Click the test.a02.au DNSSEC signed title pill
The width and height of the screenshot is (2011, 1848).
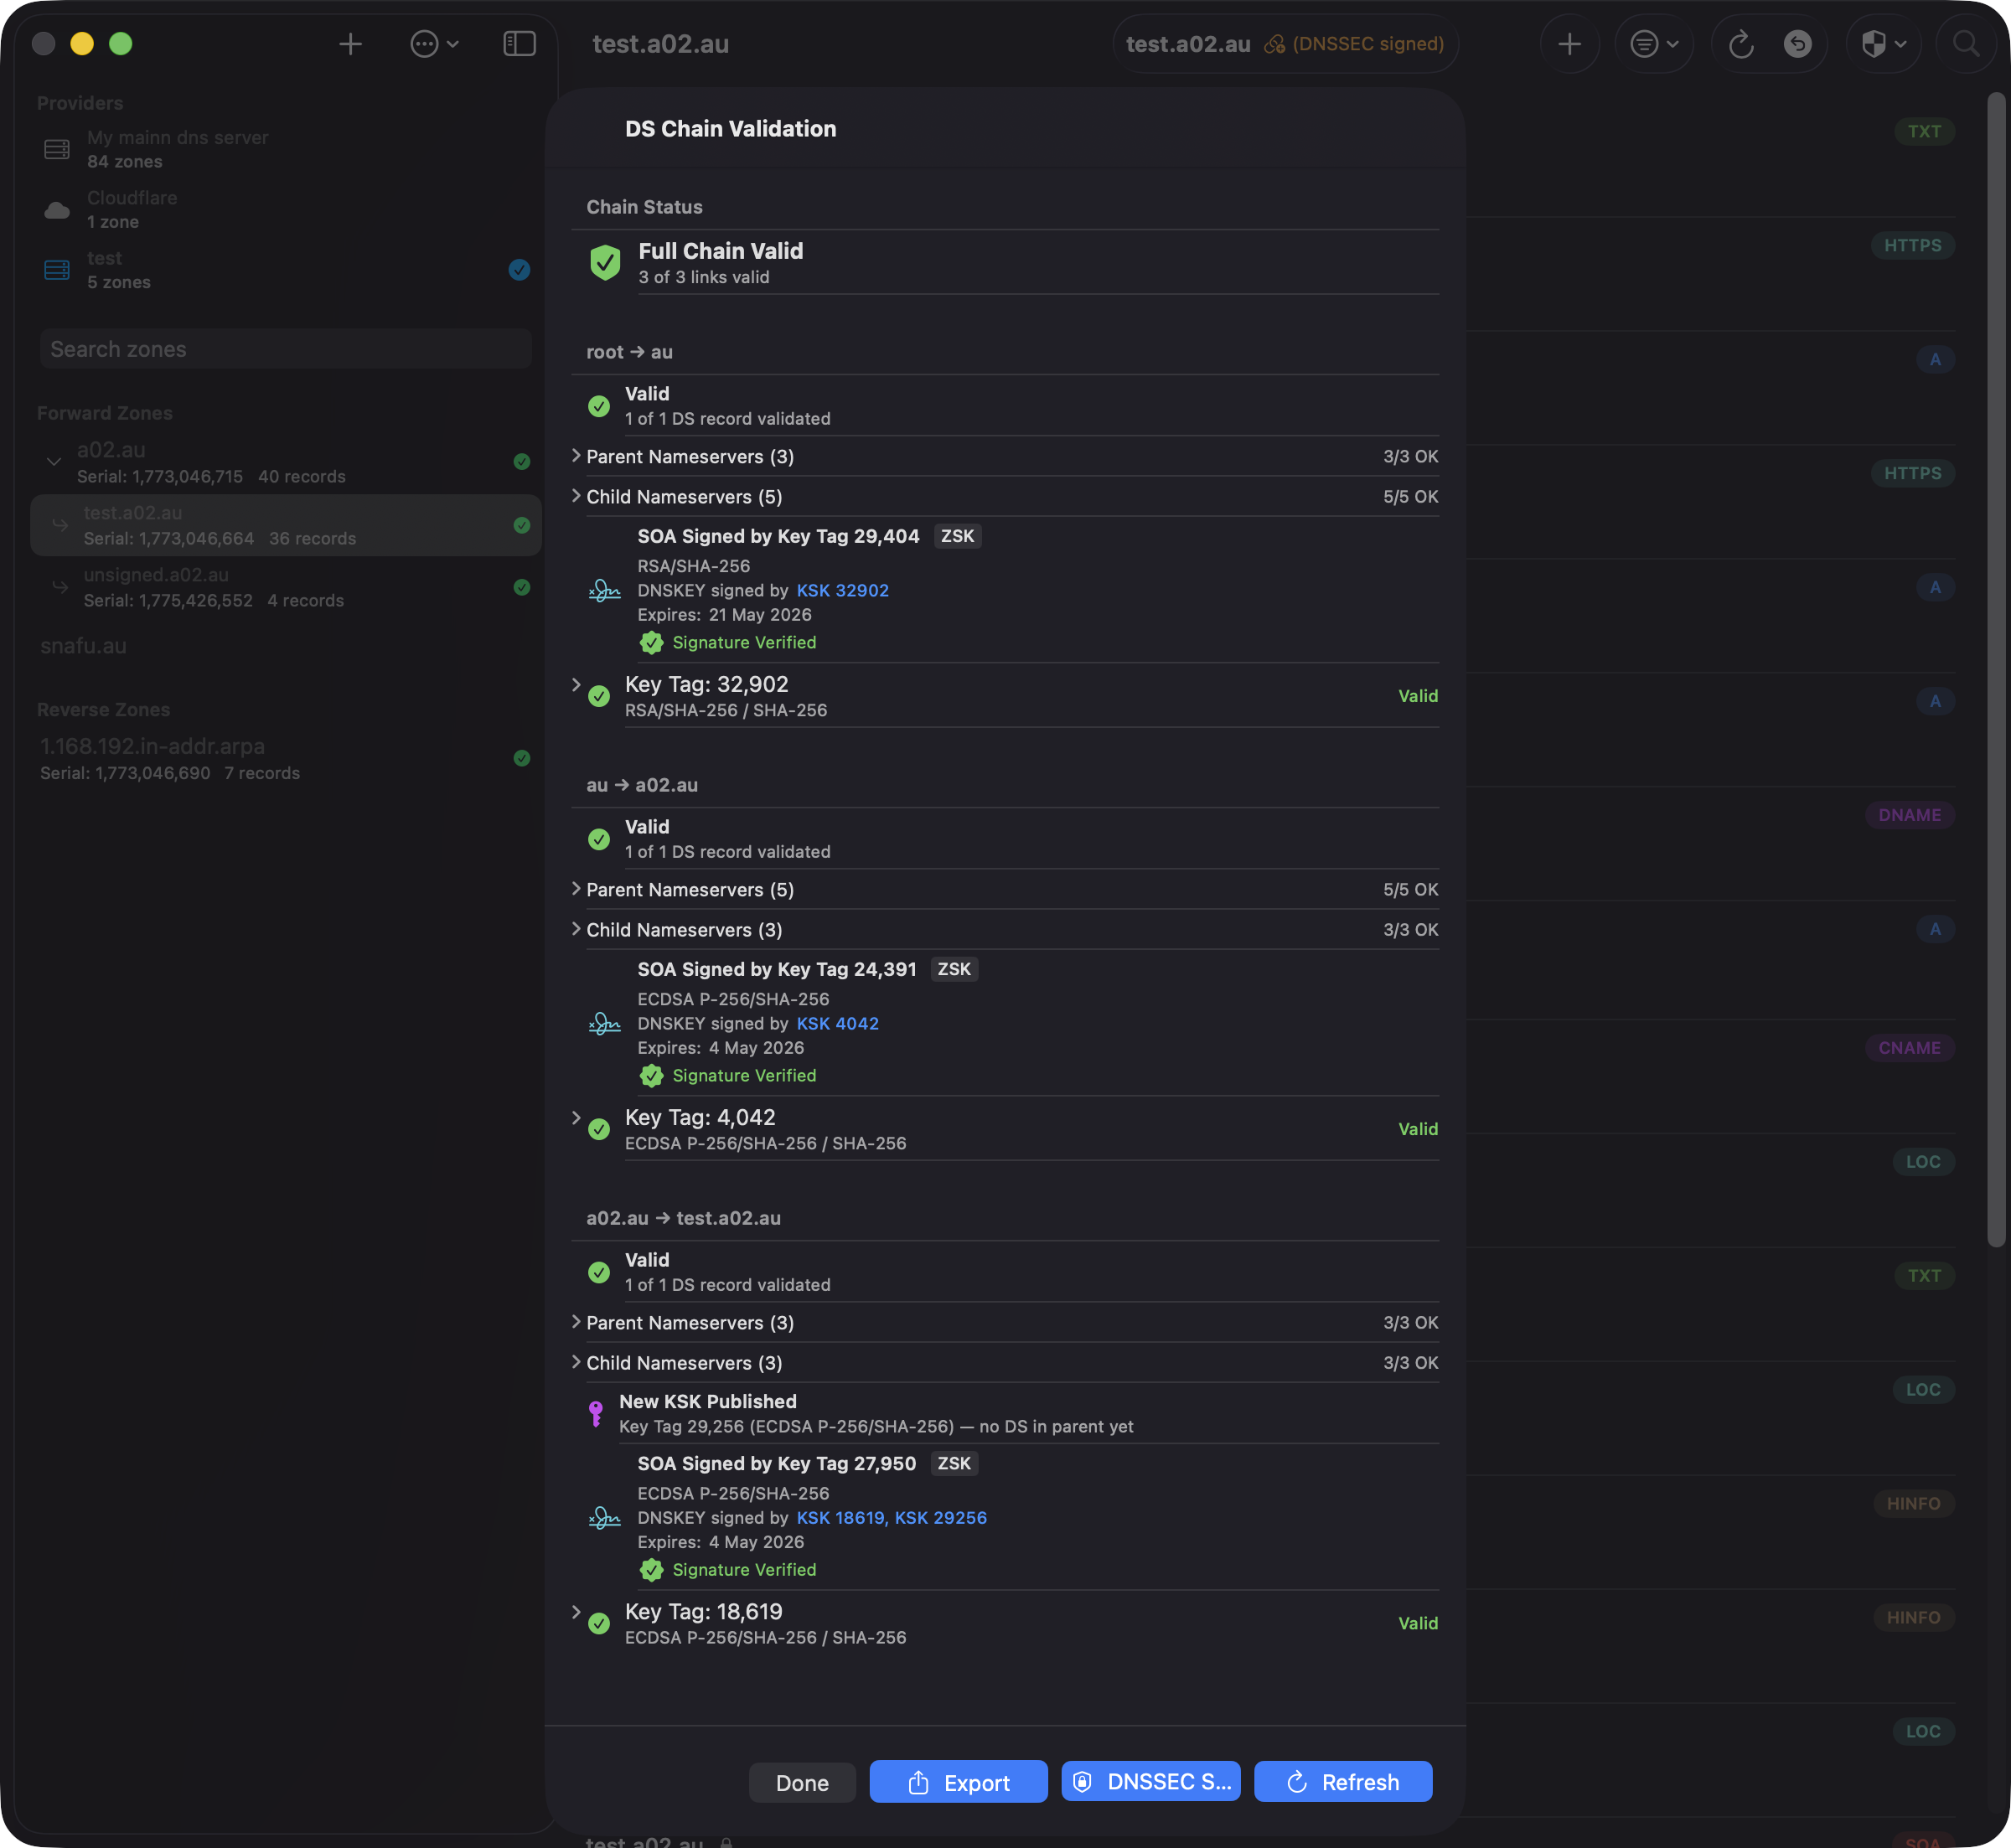(x=1285, y=44)
